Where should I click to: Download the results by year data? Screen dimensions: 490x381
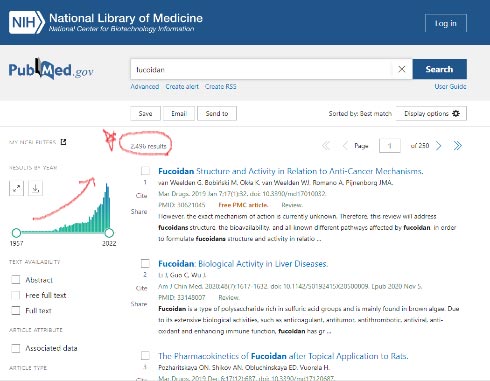coord(35,189)
